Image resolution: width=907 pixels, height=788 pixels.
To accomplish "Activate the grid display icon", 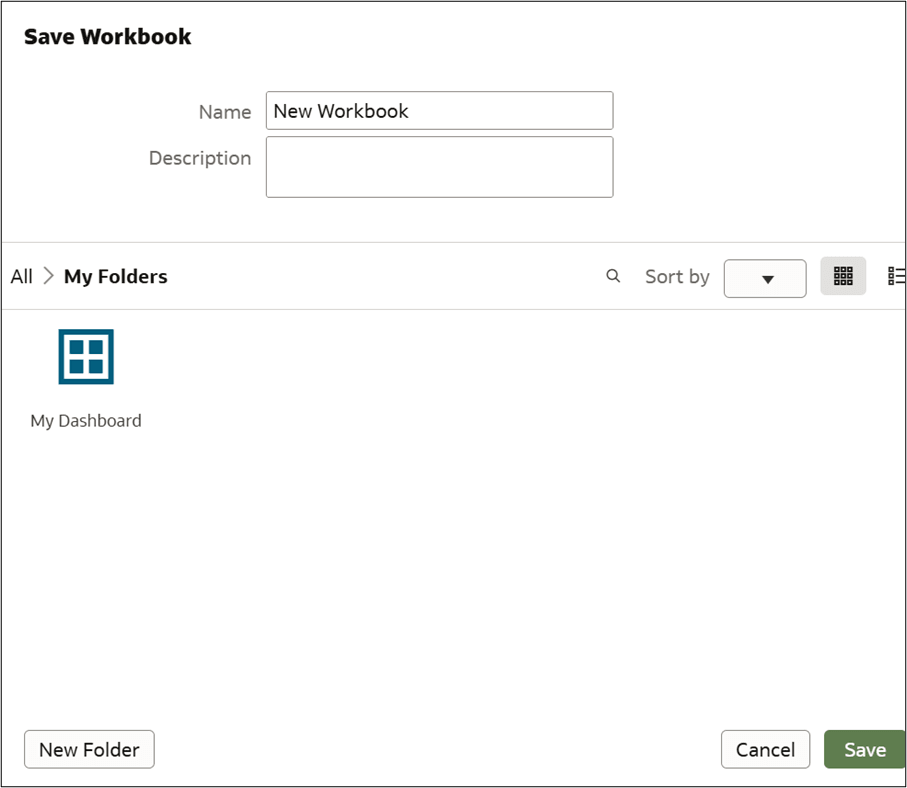I will tap(843, 275).
